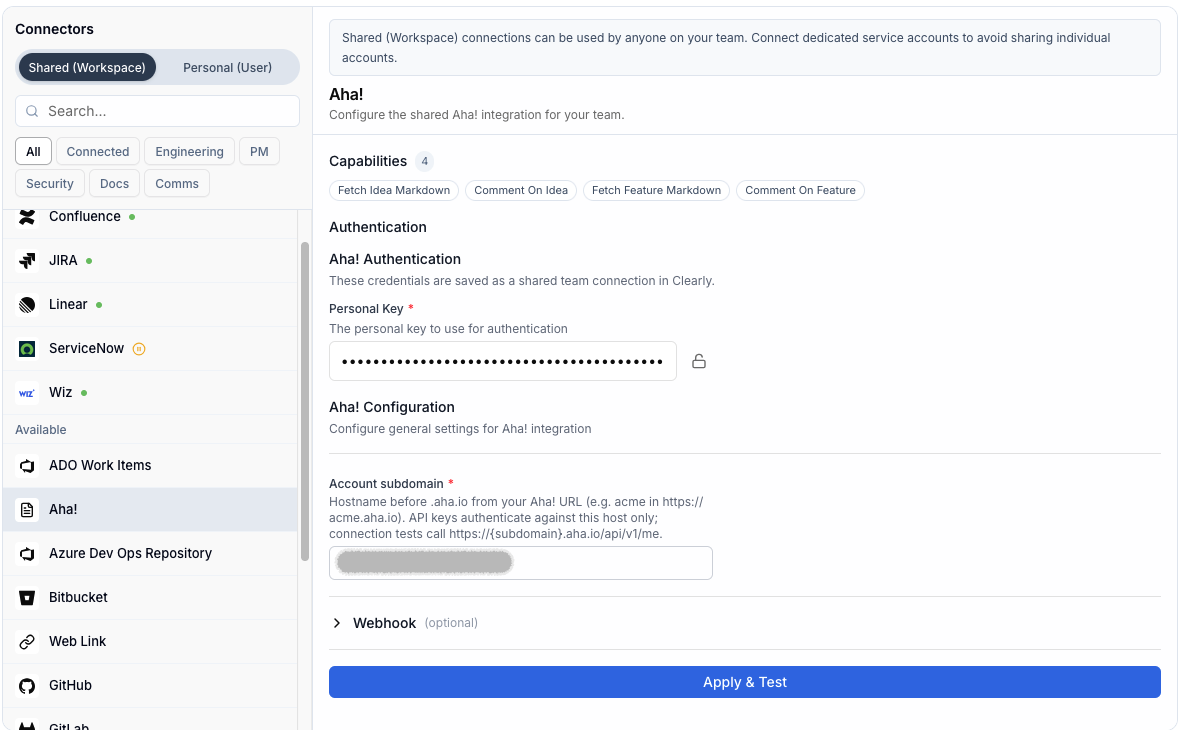The width and height of the screenshot is (1181, 730).
Task: Focus the Account subdomain input field
Action: [x=520, y=563]
